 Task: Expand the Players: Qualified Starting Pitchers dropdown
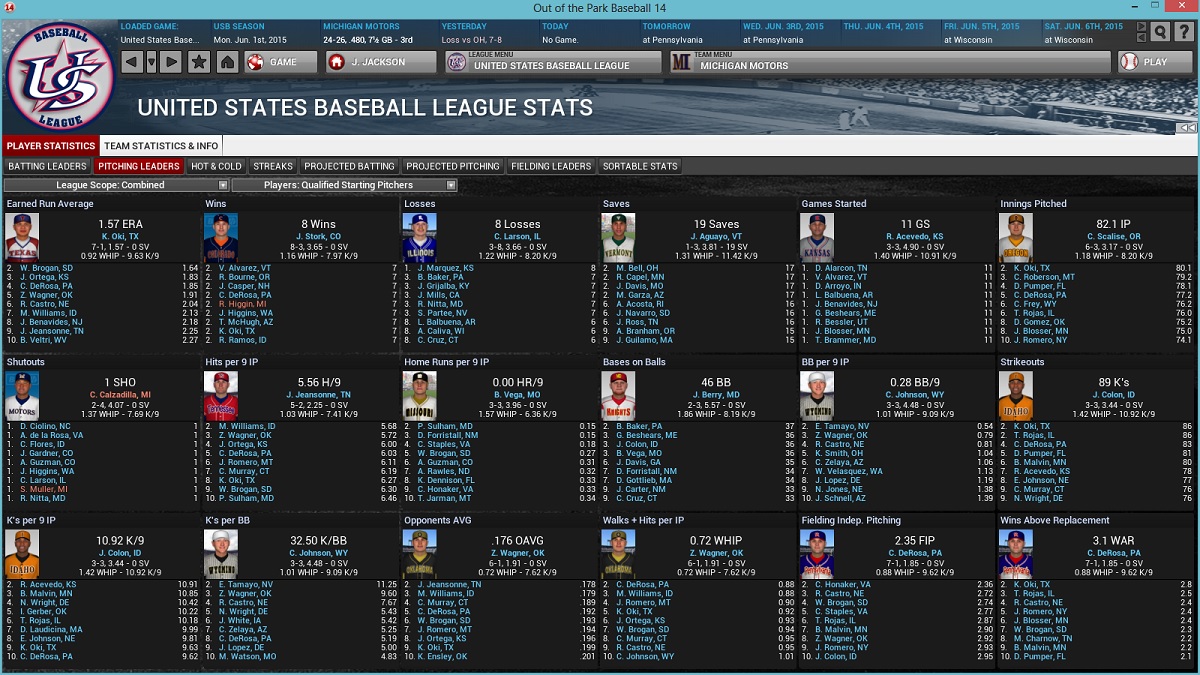tap(345, 185)
